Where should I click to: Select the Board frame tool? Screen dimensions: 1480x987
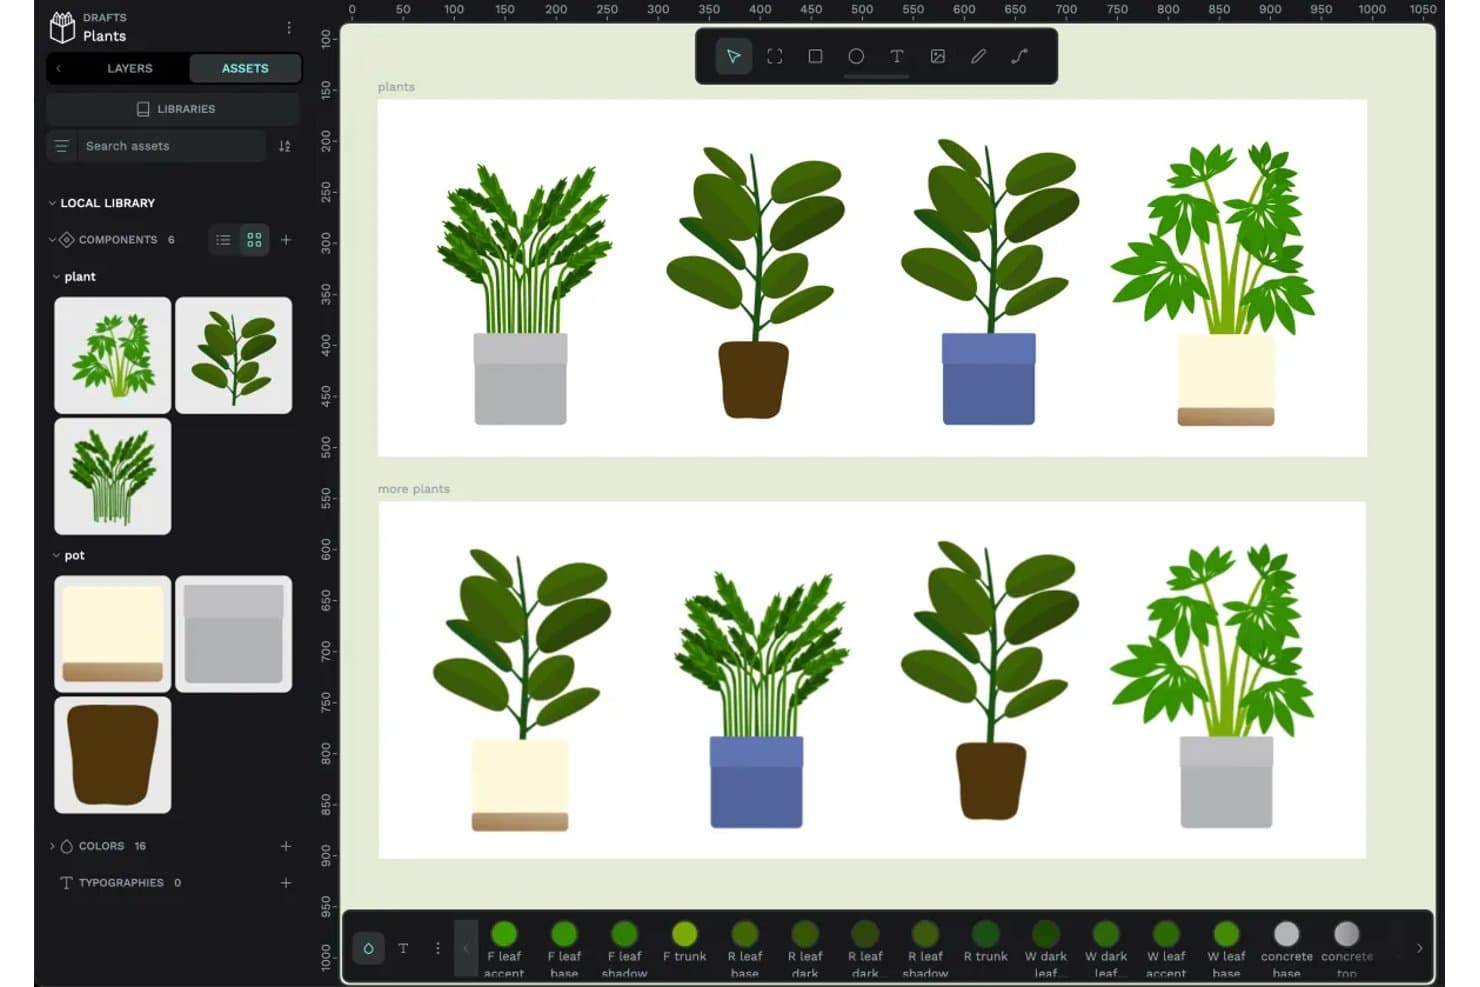[x=774, y=56]
